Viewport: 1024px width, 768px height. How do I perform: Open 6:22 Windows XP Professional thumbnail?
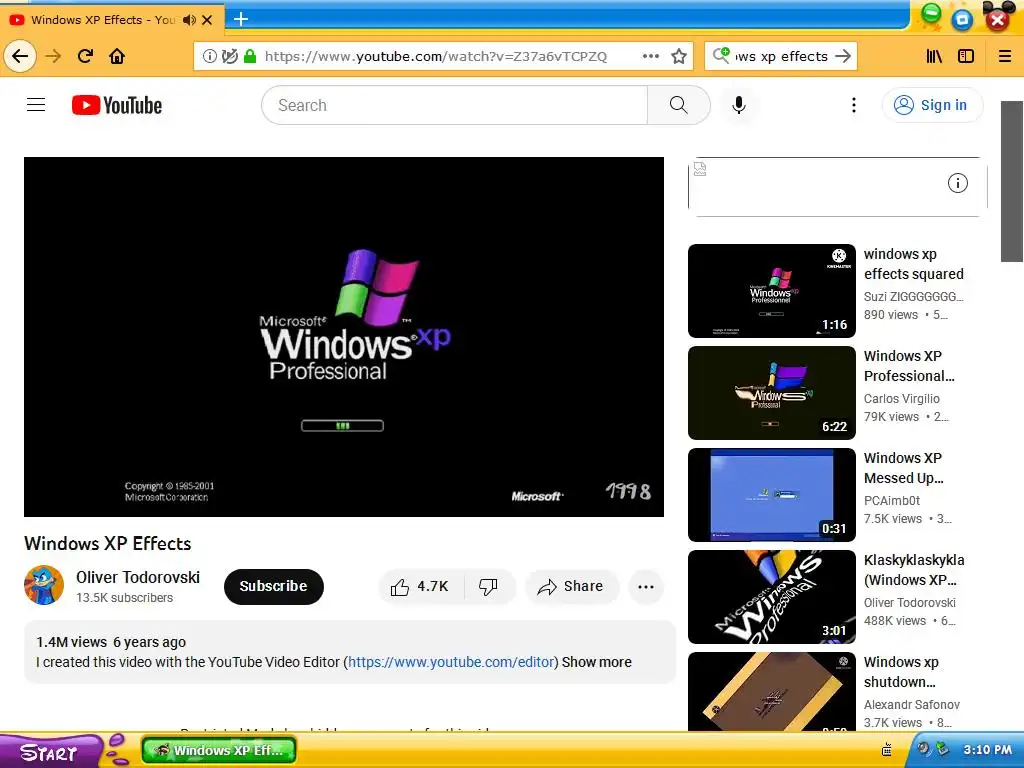point(771,392)
